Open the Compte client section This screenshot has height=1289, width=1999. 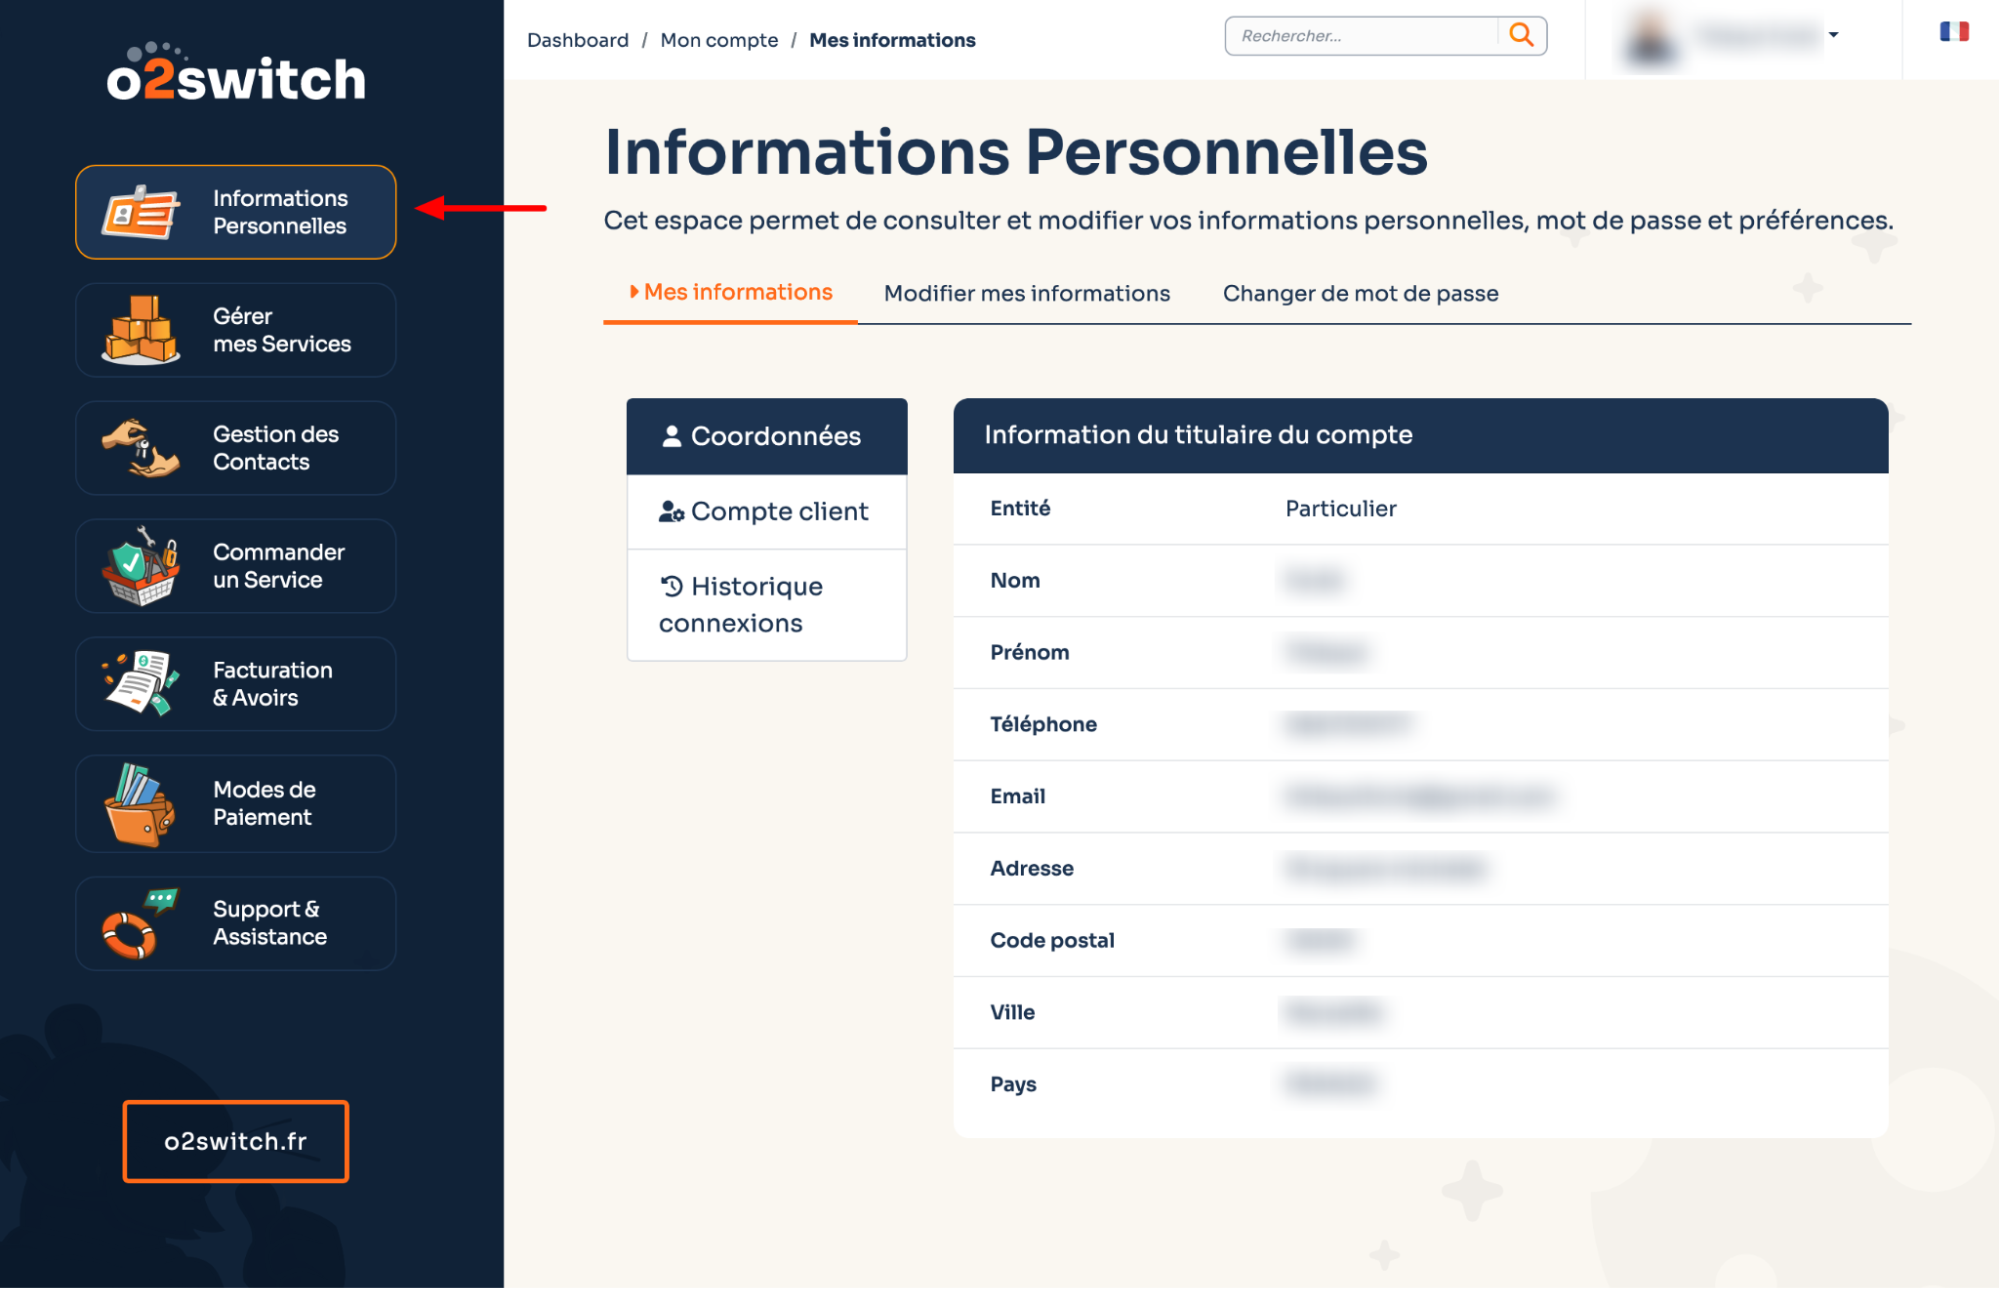tap(766, 511)
